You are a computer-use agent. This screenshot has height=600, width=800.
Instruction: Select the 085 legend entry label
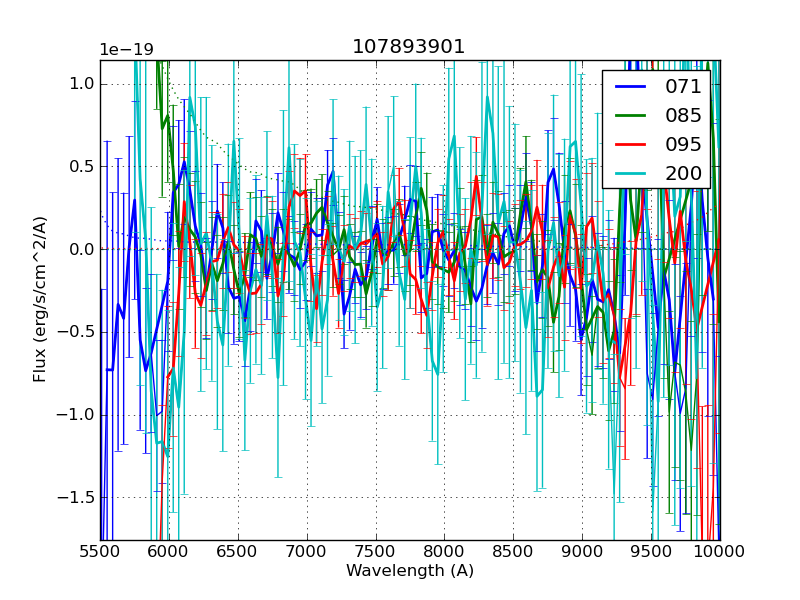(684, 116)
